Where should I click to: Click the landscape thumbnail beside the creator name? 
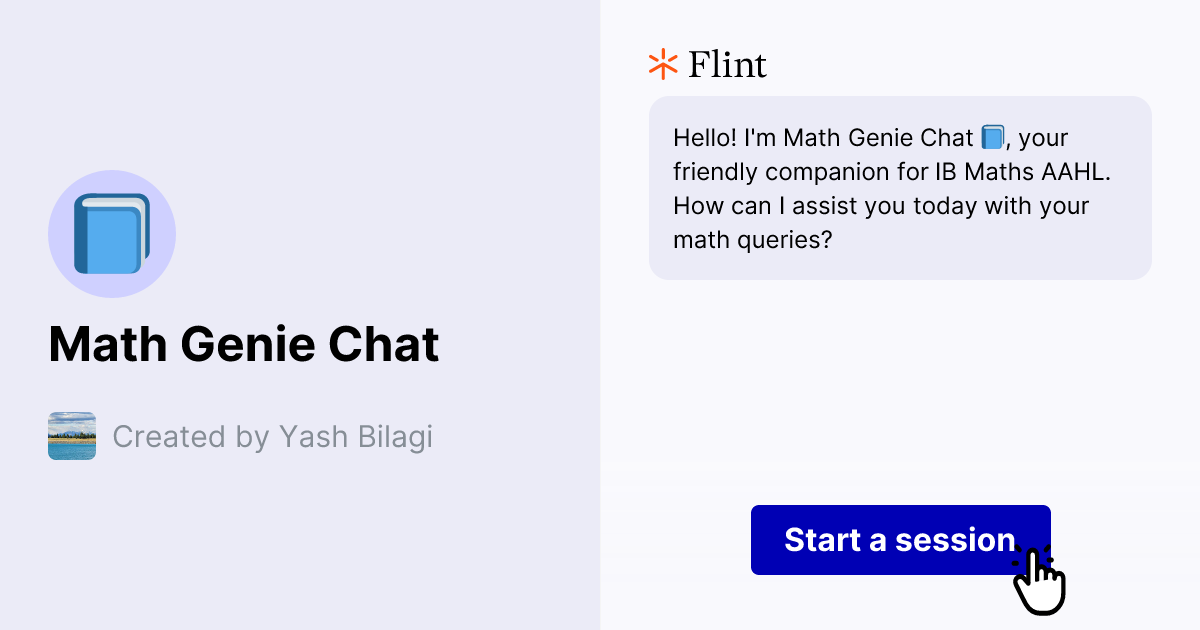click(71, 436)
